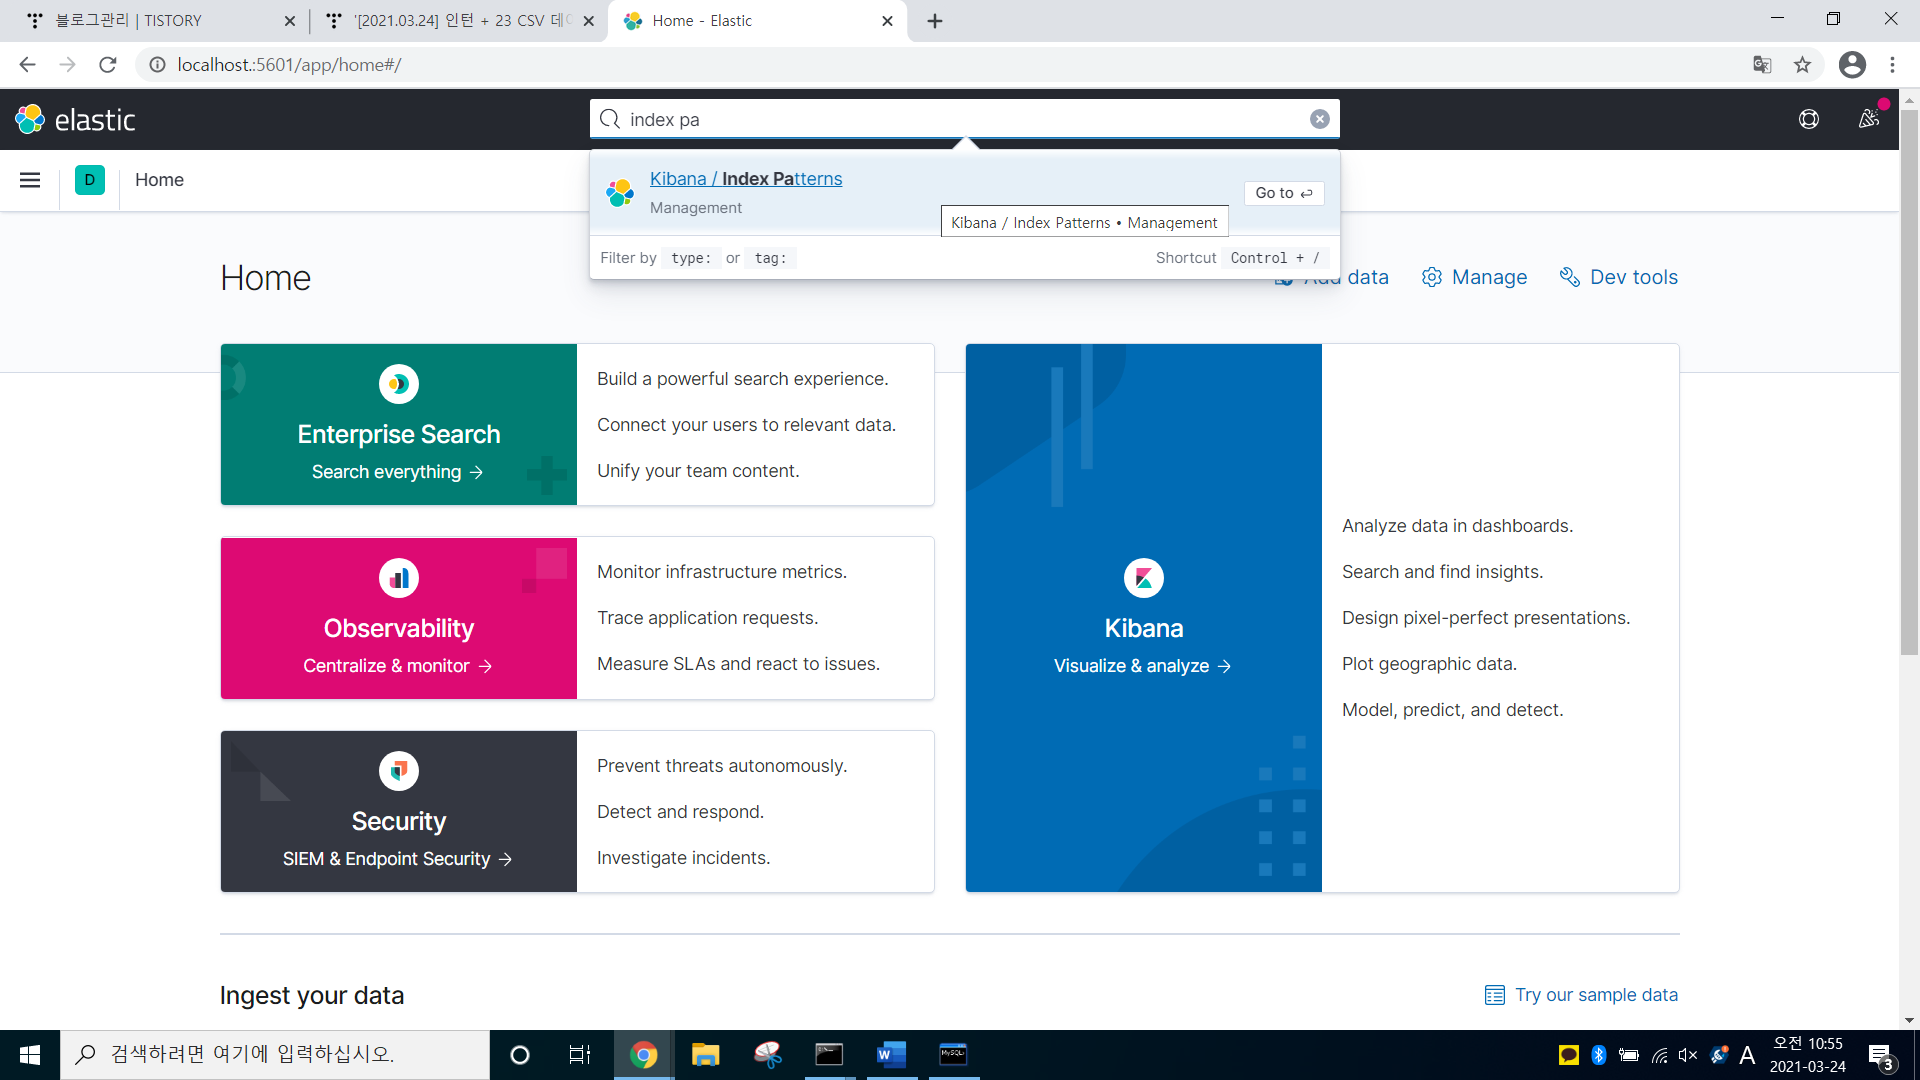Open the hamburger navigation menu
Viewport: 1920px width, 1080px height.
pyautogui.click(x=30, y=180)
